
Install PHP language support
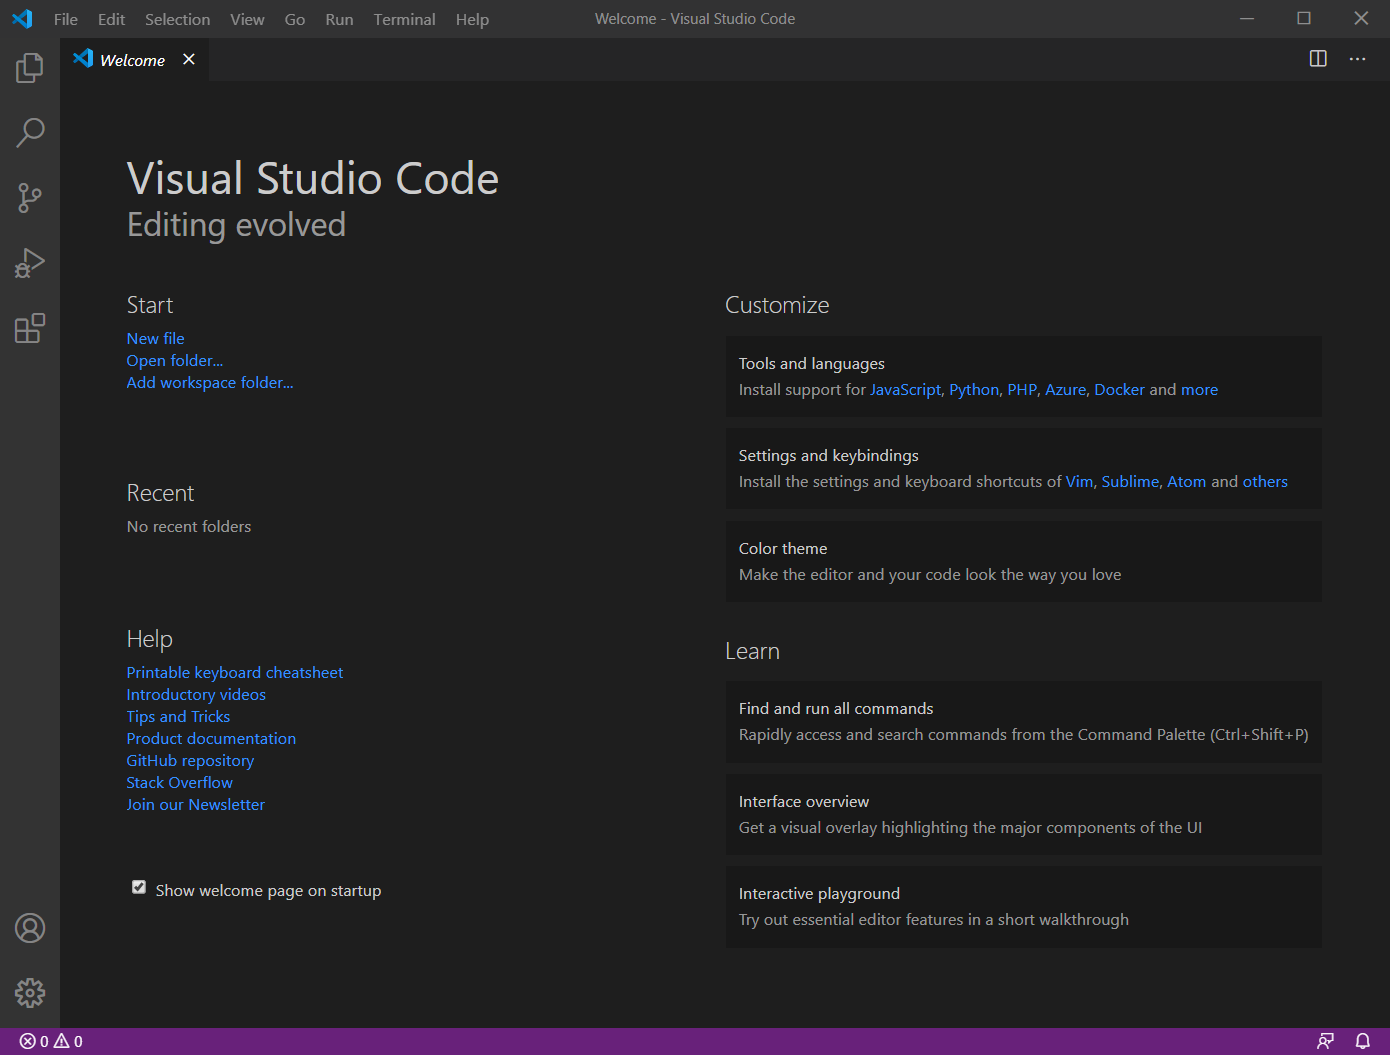pos(1022,390)
